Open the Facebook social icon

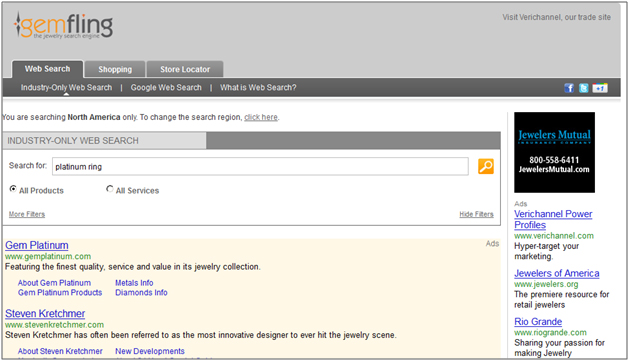(569, 88)
